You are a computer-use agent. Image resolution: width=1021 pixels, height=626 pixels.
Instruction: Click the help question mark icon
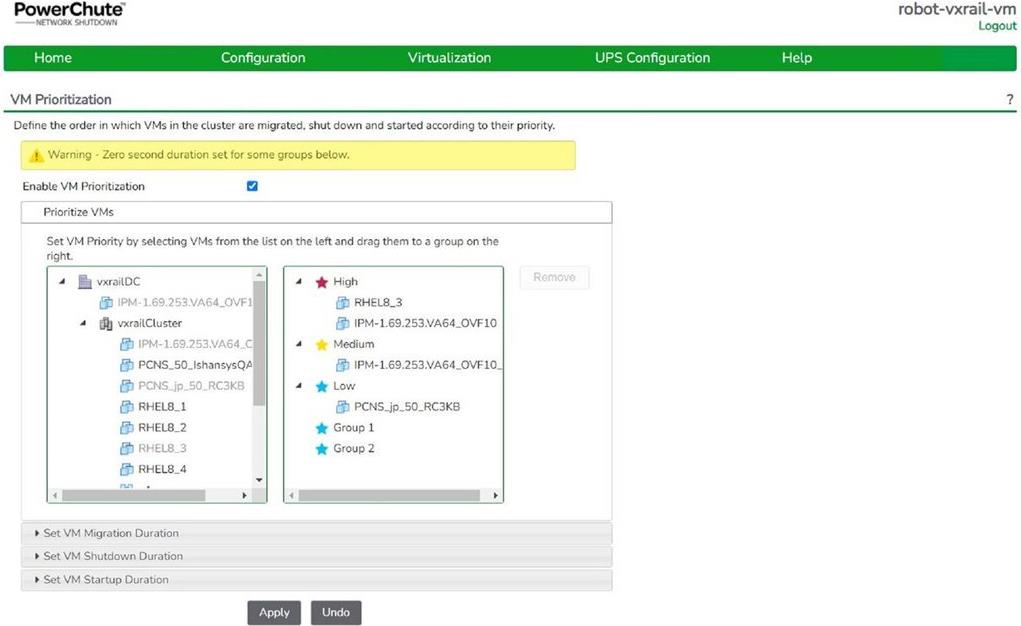click(x=1010, y=100)
